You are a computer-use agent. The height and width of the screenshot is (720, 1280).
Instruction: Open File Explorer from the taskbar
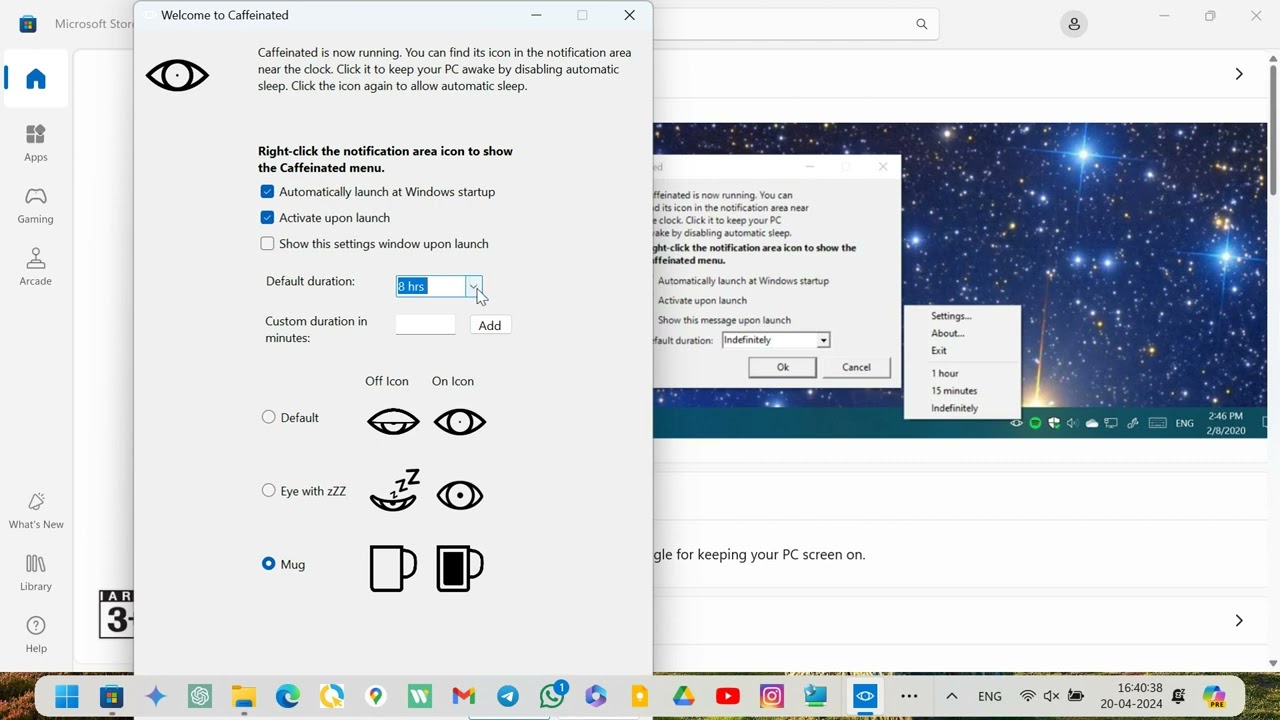244,696
